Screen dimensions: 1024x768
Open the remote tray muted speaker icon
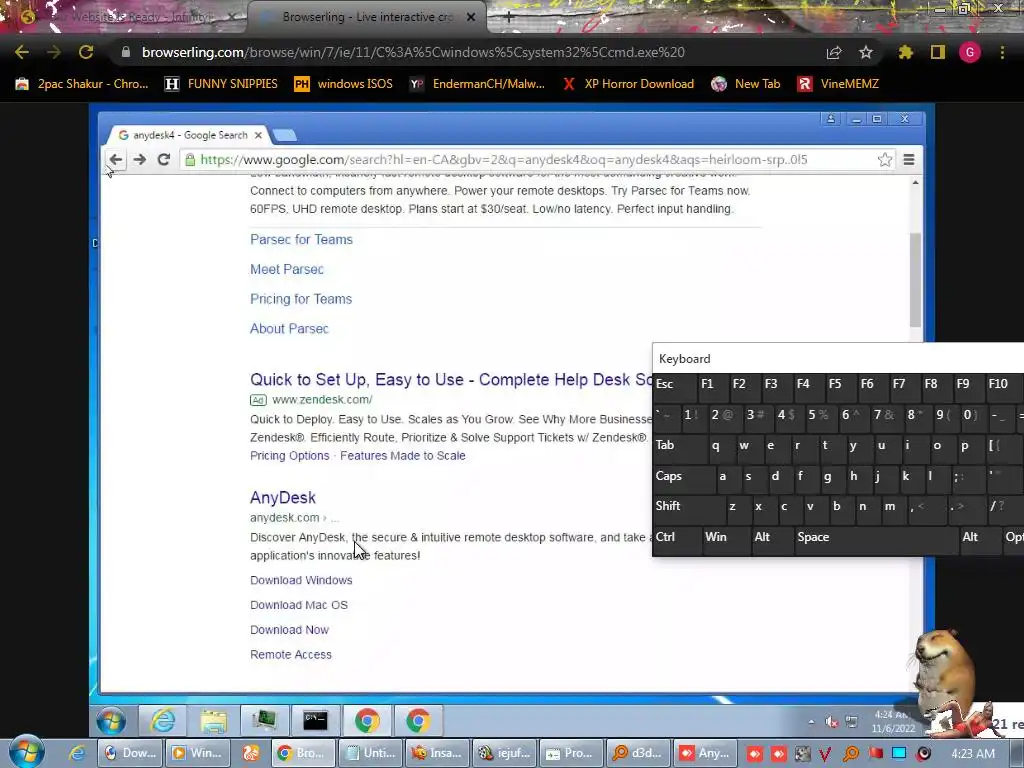click(831, 722)
